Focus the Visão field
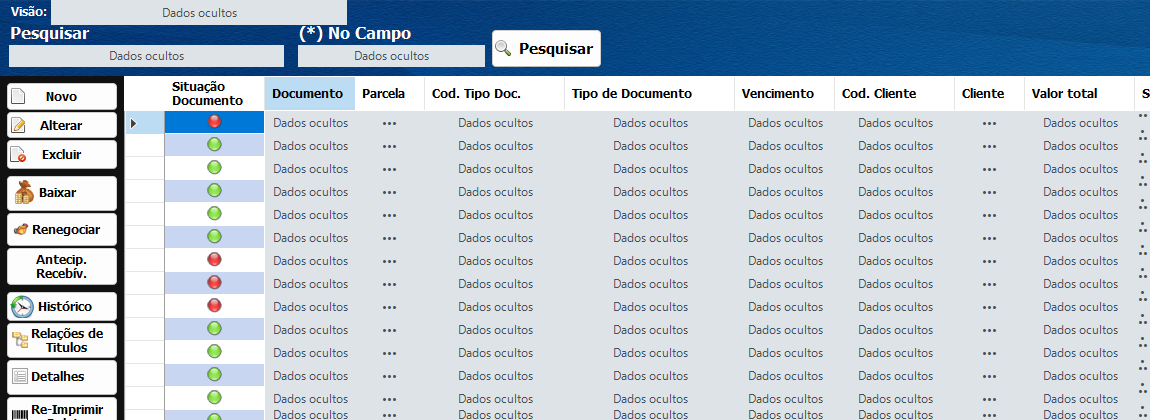1150x420 pixels. [x=199, y=12]
